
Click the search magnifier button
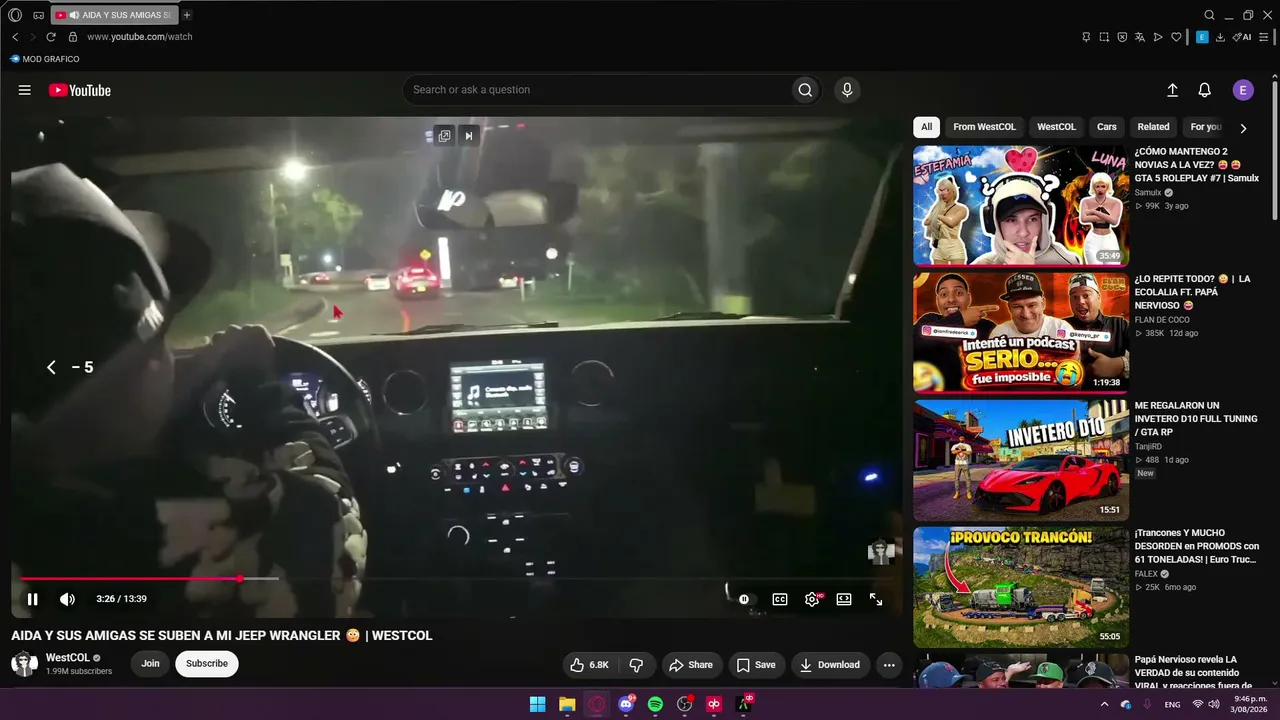pos(805,90)
